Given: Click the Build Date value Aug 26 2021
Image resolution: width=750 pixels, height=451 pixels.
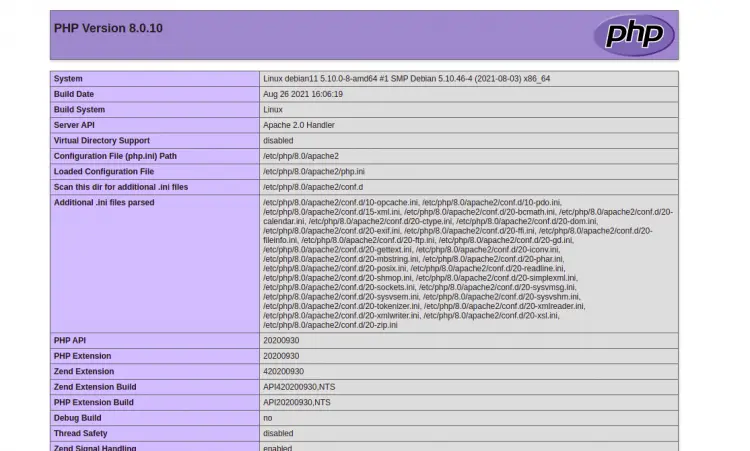Looking at the screenshot, I should point(303,94).
